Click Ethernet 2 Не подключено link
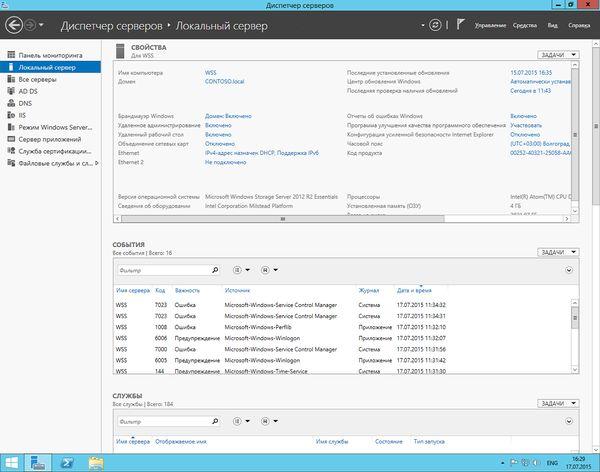This screenshot has height=472, width=600. tap(225, 162)
